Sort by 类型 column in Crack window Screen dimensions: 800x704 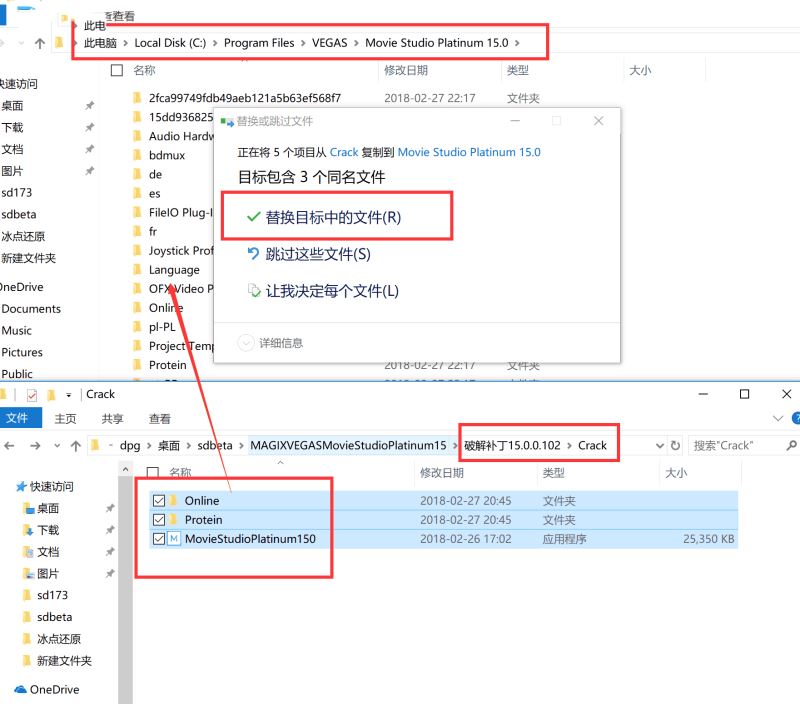click(x=554, y=473)
